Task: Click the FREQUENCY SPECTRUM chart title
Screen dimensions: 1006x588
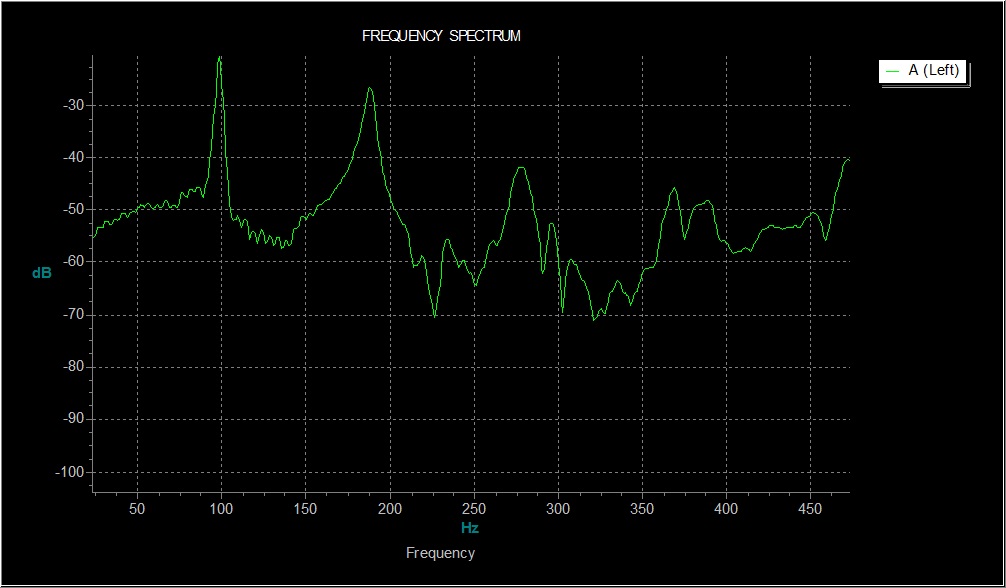Action: (x=441, y=36)
